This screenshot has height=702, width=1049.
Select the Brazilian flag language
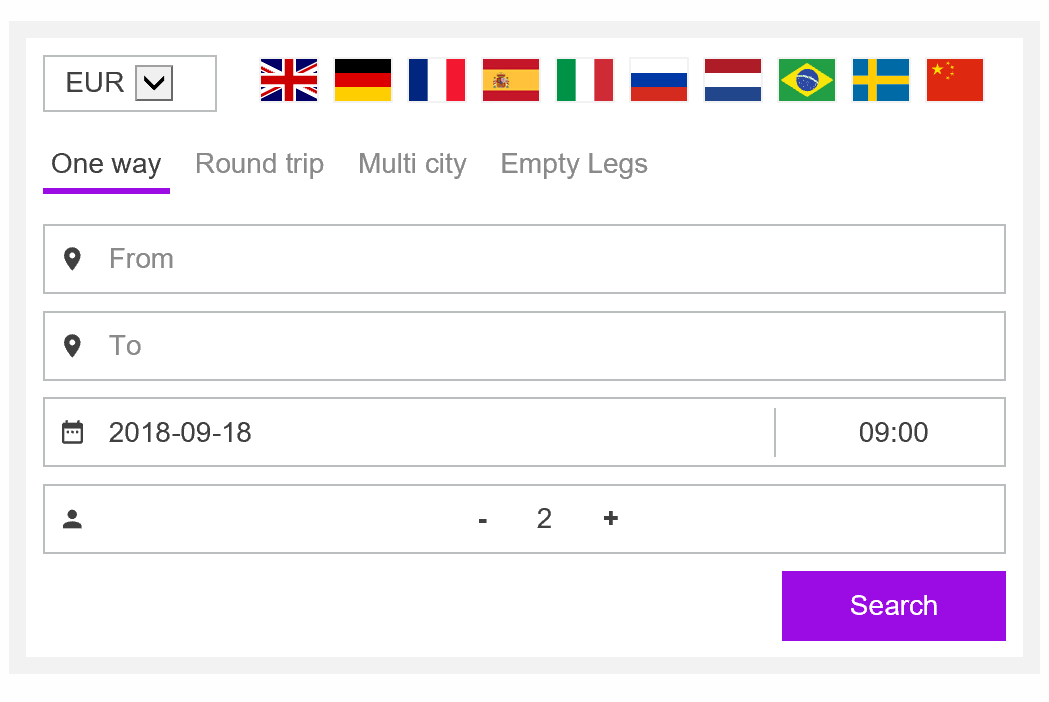pos(807,80)
